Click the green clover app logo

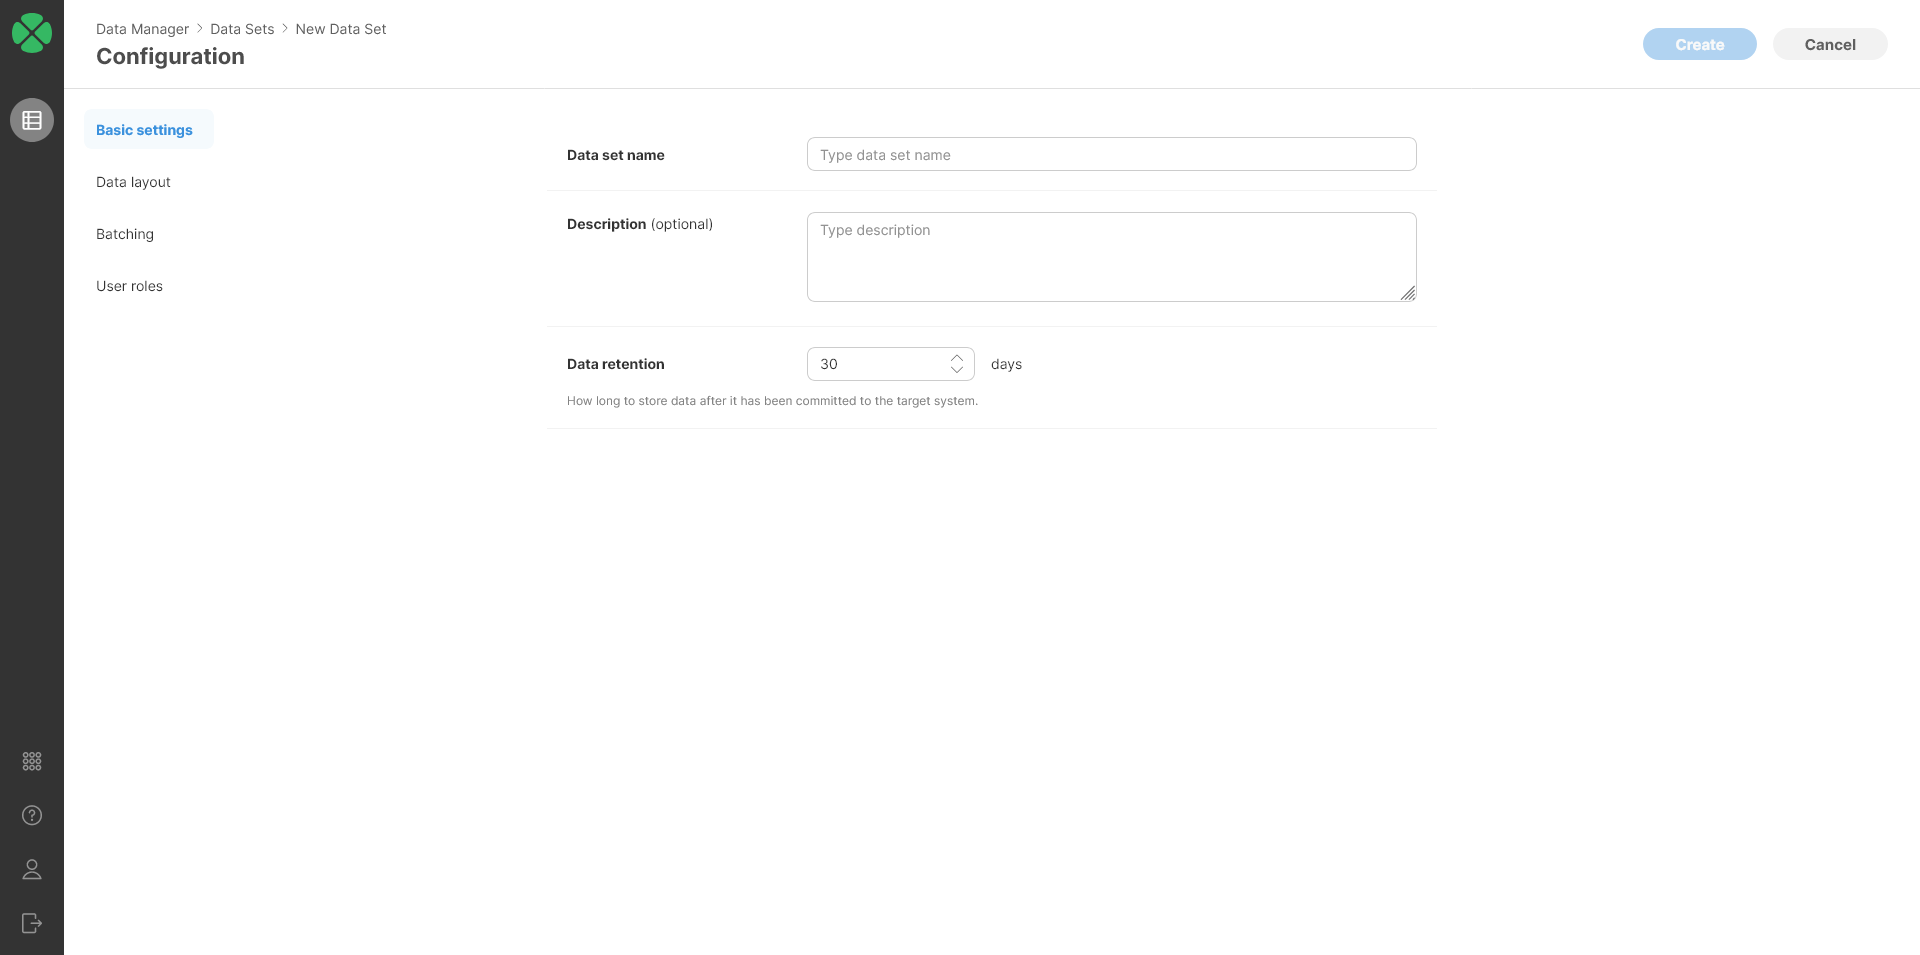[x=32, y=32]
